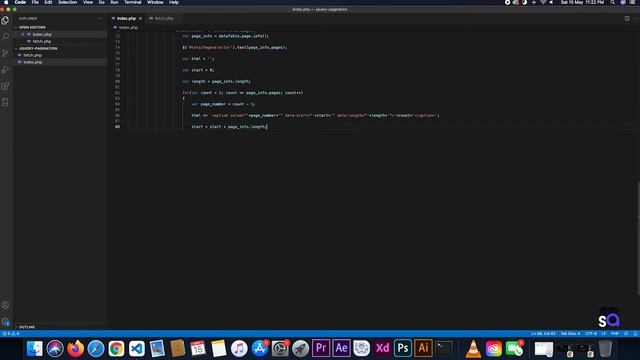Open the View menu

click(x=88, y=2)
